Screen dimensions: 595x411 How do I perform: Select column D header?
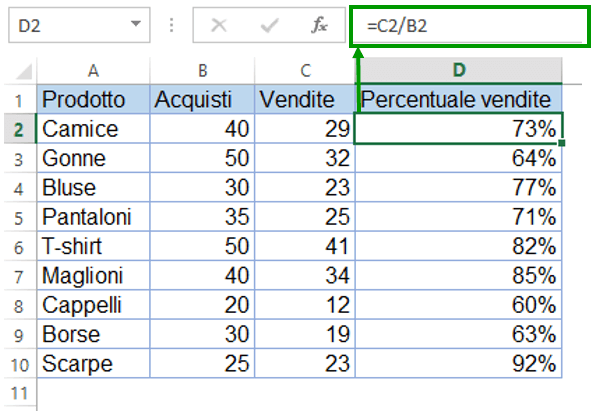tap(459, 71)
